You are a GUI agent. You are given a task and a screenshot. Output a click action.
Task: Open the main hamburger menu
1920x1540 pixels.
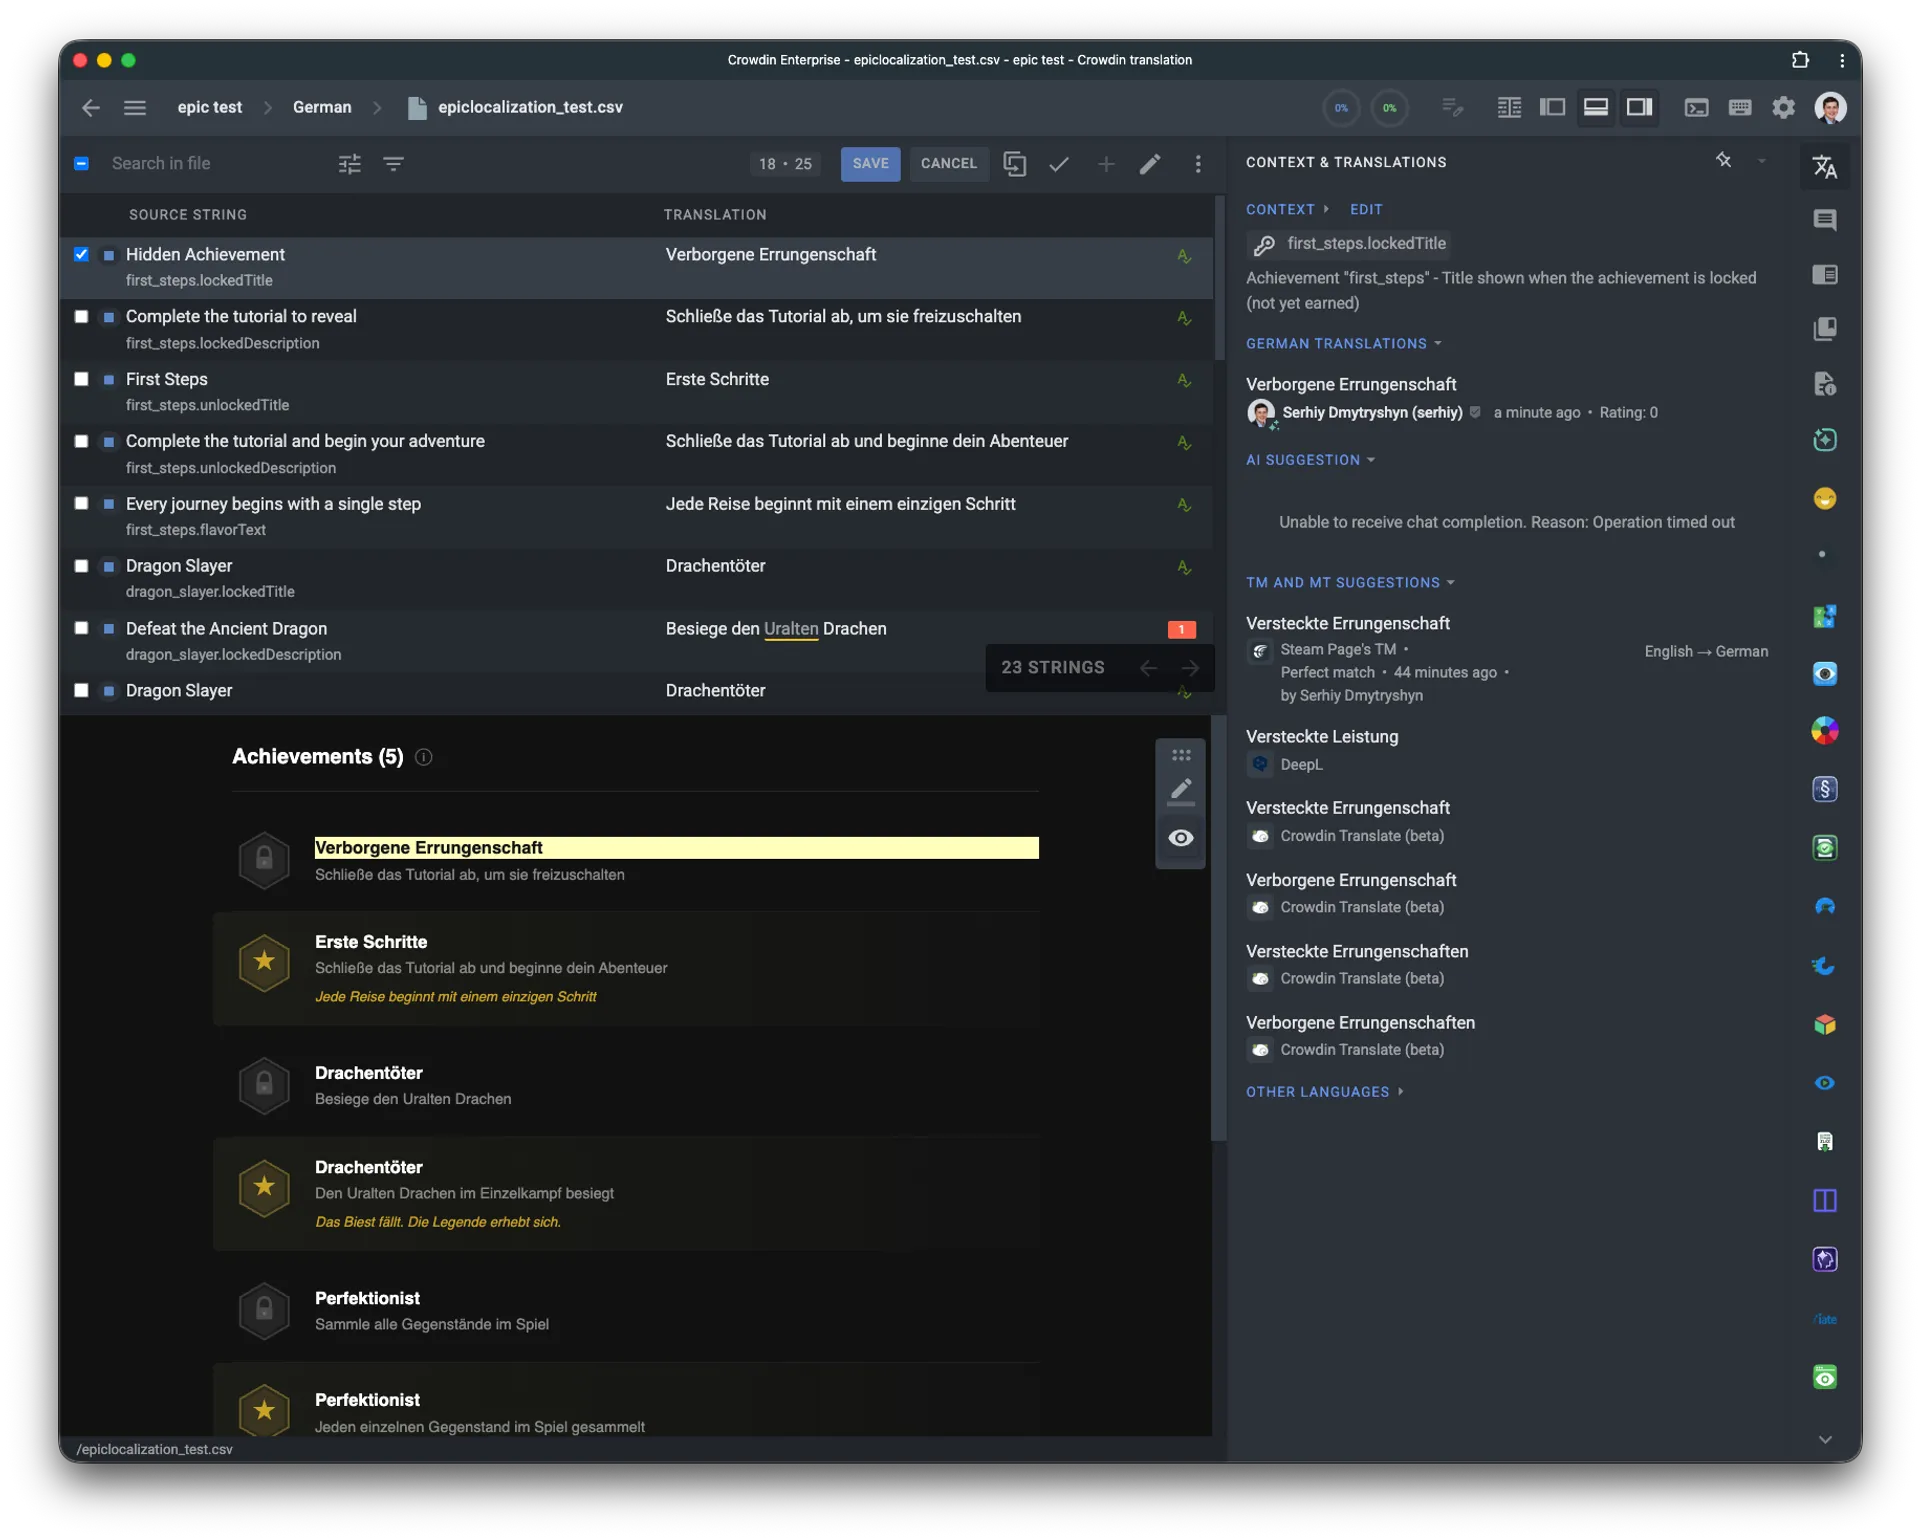tap(135, 107)
